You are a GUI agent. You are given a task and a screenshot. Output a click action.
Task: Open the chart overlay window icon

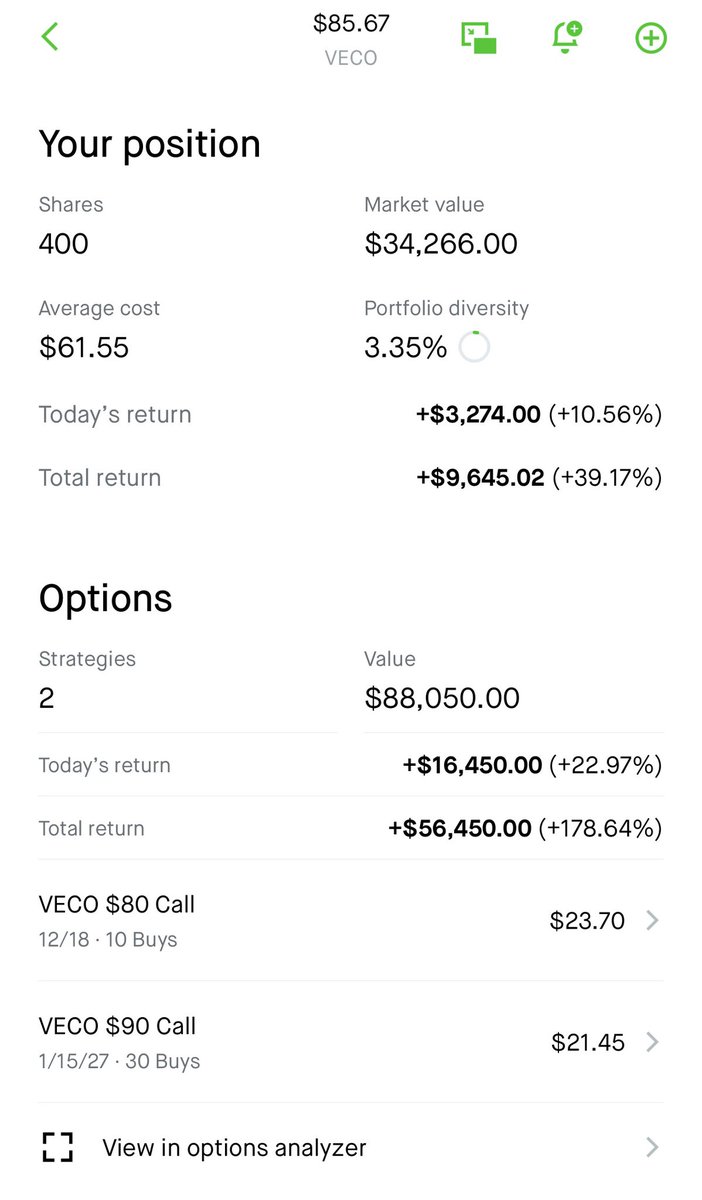(x=479, y=38)
